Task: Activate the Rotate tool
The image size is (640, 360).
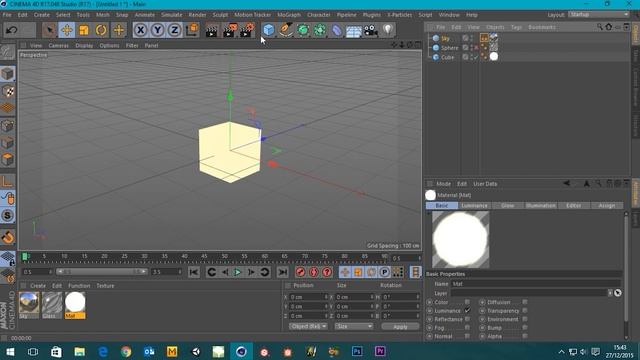Action: click(x=101, y=30)
